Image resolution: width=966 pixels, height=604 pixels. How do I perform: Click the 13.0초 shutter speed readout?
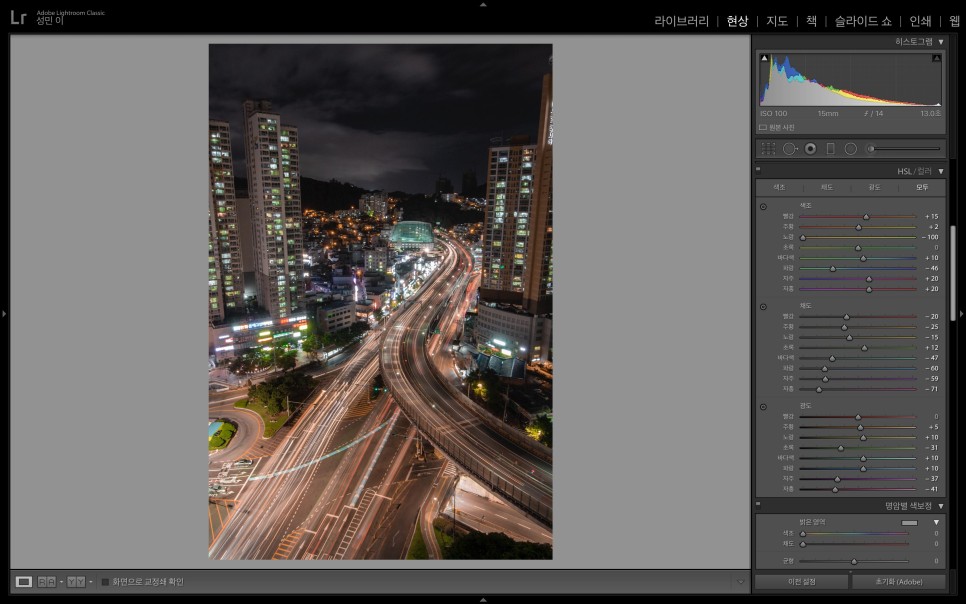tap(930, 113)
